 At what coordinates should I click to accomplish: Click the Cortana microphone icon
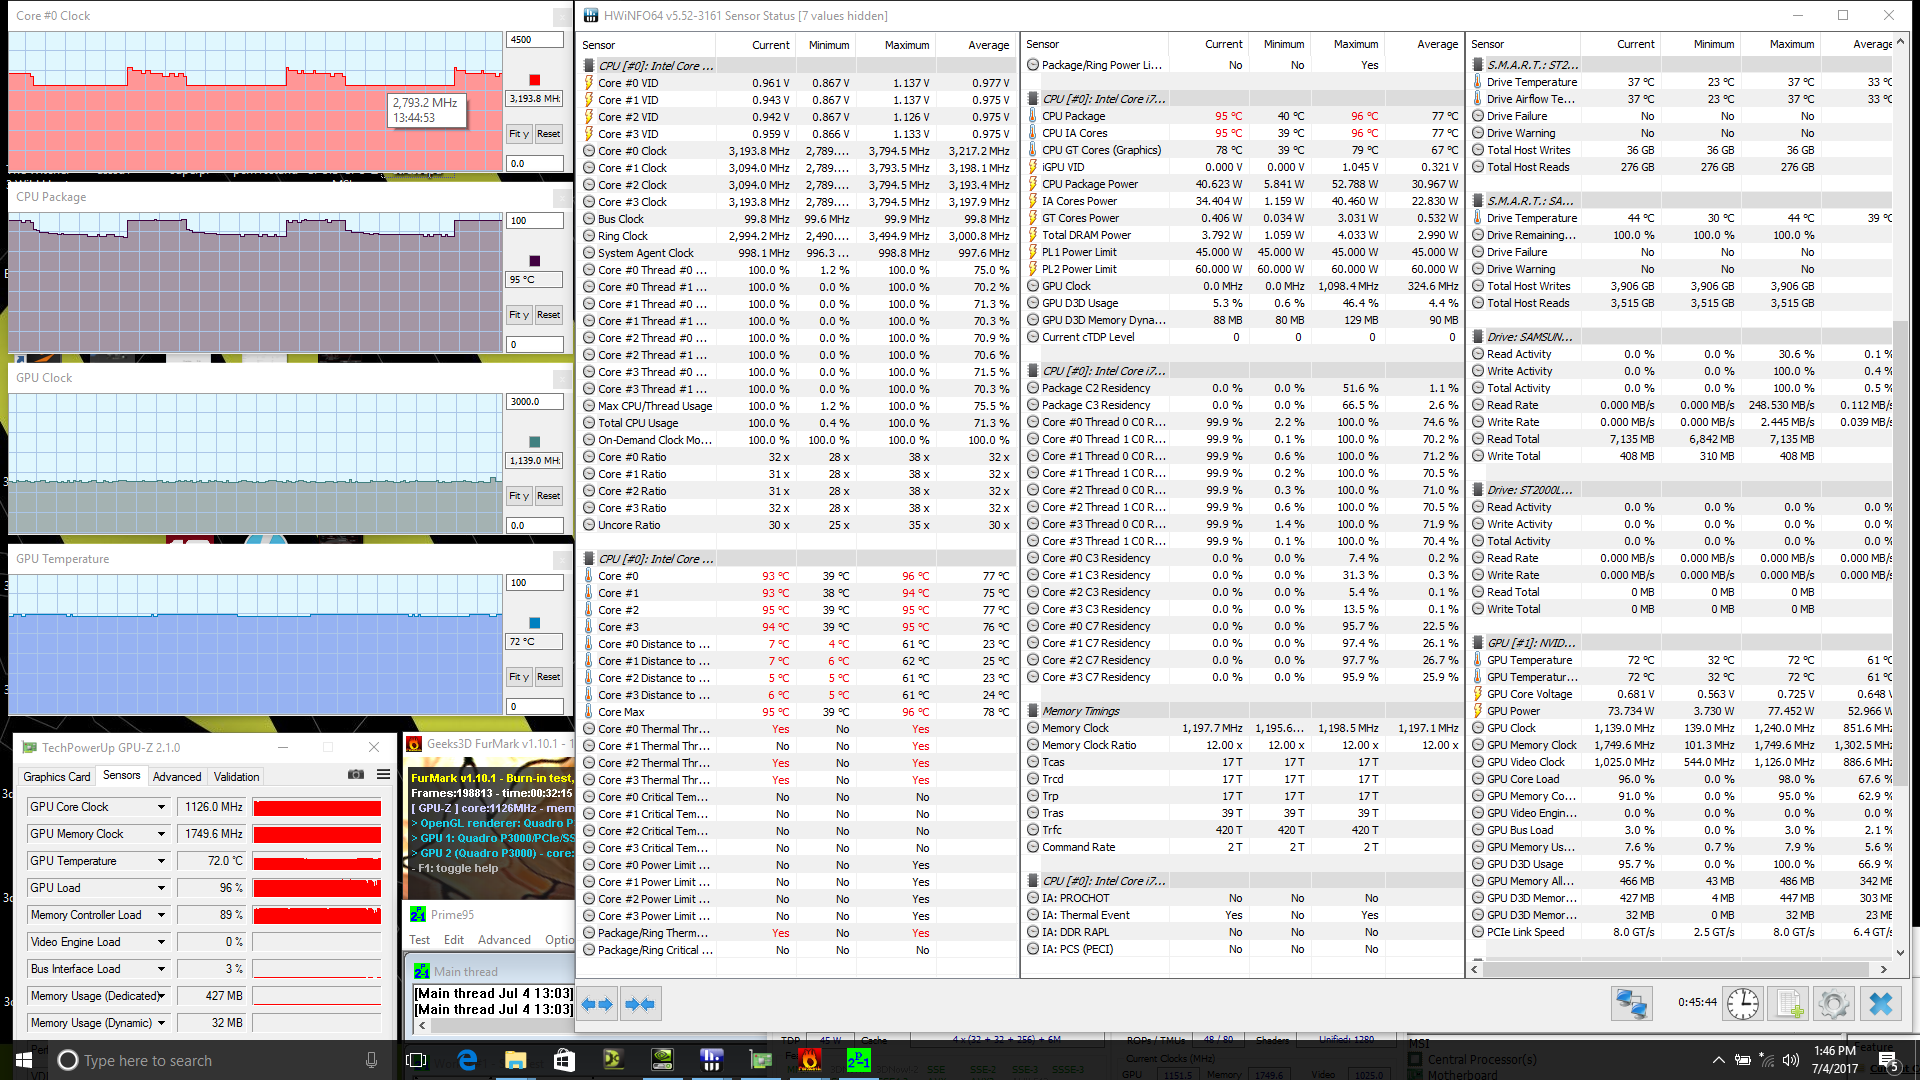point(371,1060)
